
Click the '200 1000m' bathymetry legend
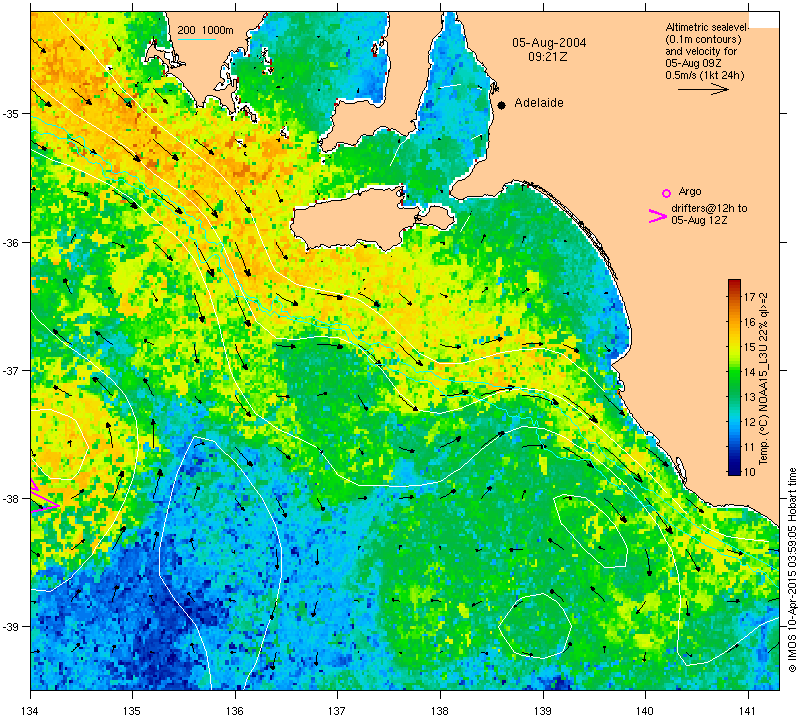click(206, 31)
